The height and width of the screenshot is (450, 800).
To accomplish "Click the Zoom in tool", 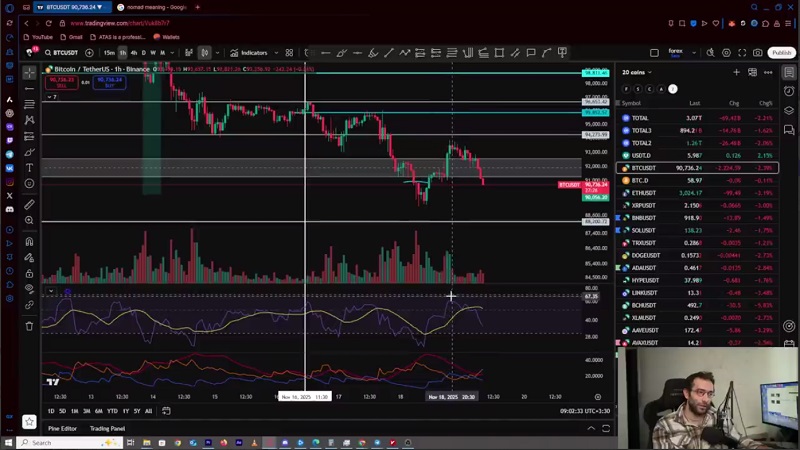I will point(29,220).
